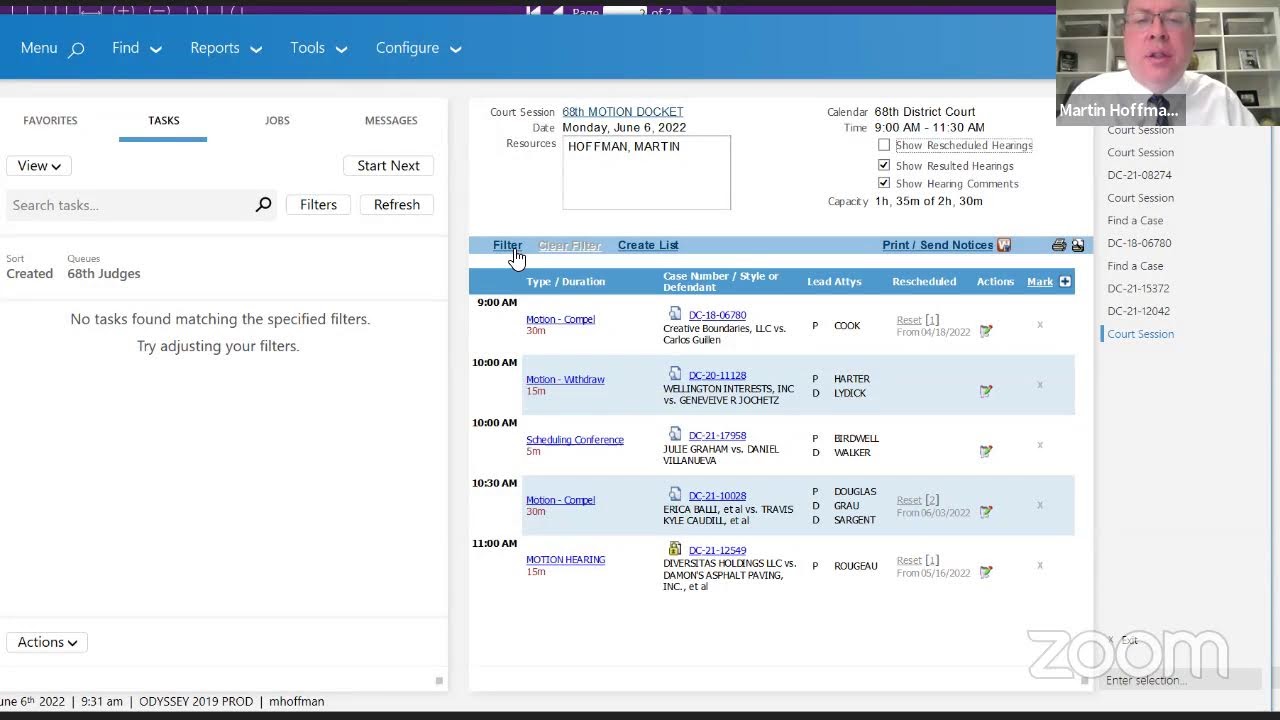The width and height of the screenshot is (1280, 720).
Task: Select DC-21-08274 in the history list
Action: (x=1139, y=175)
